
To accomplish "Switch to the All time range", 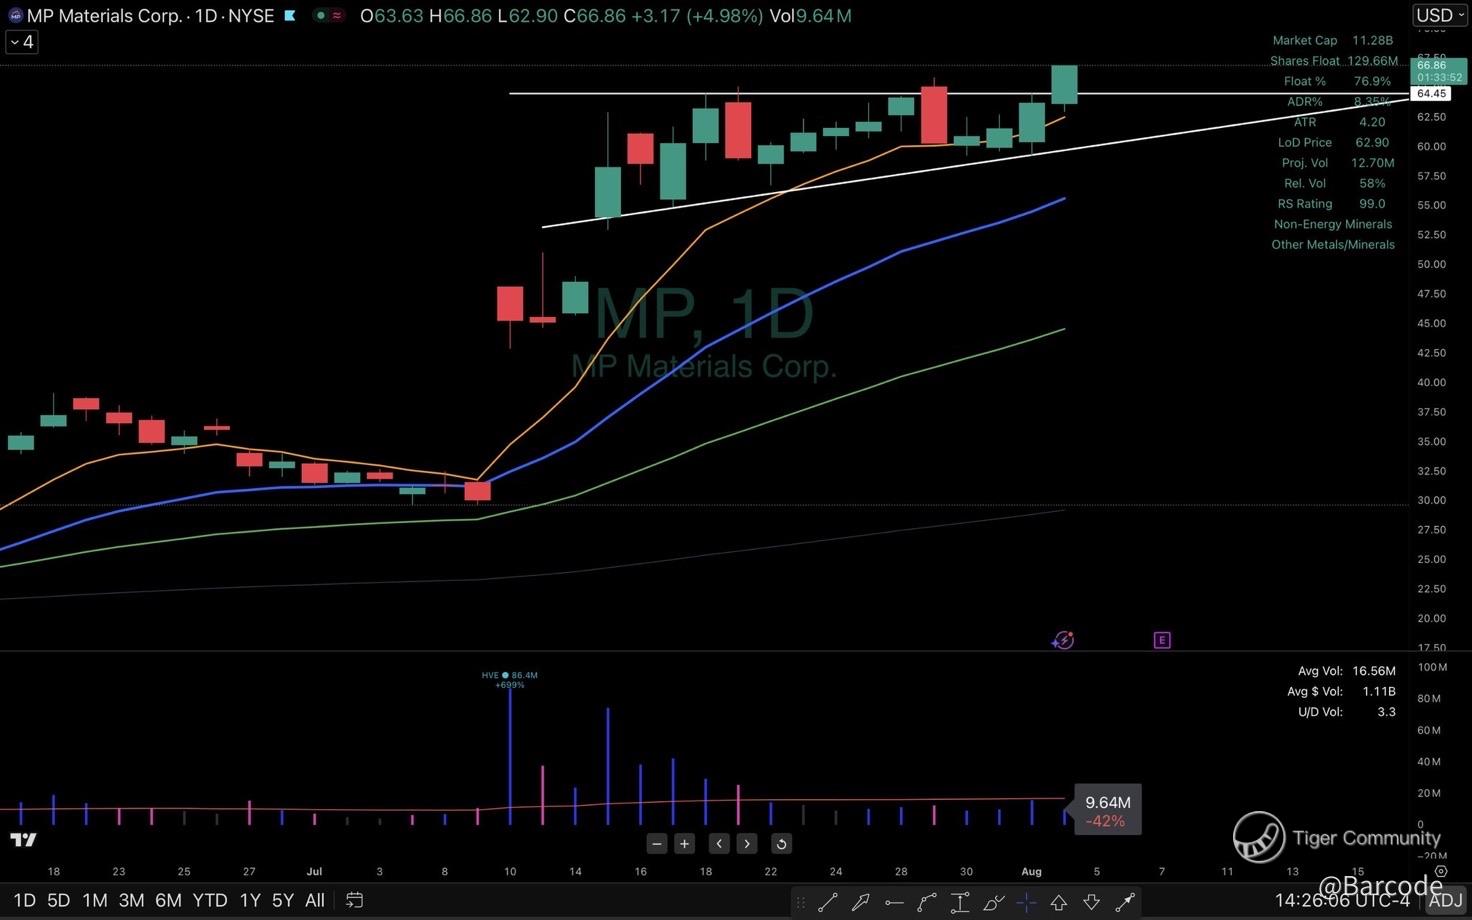I will pos(315,900).
